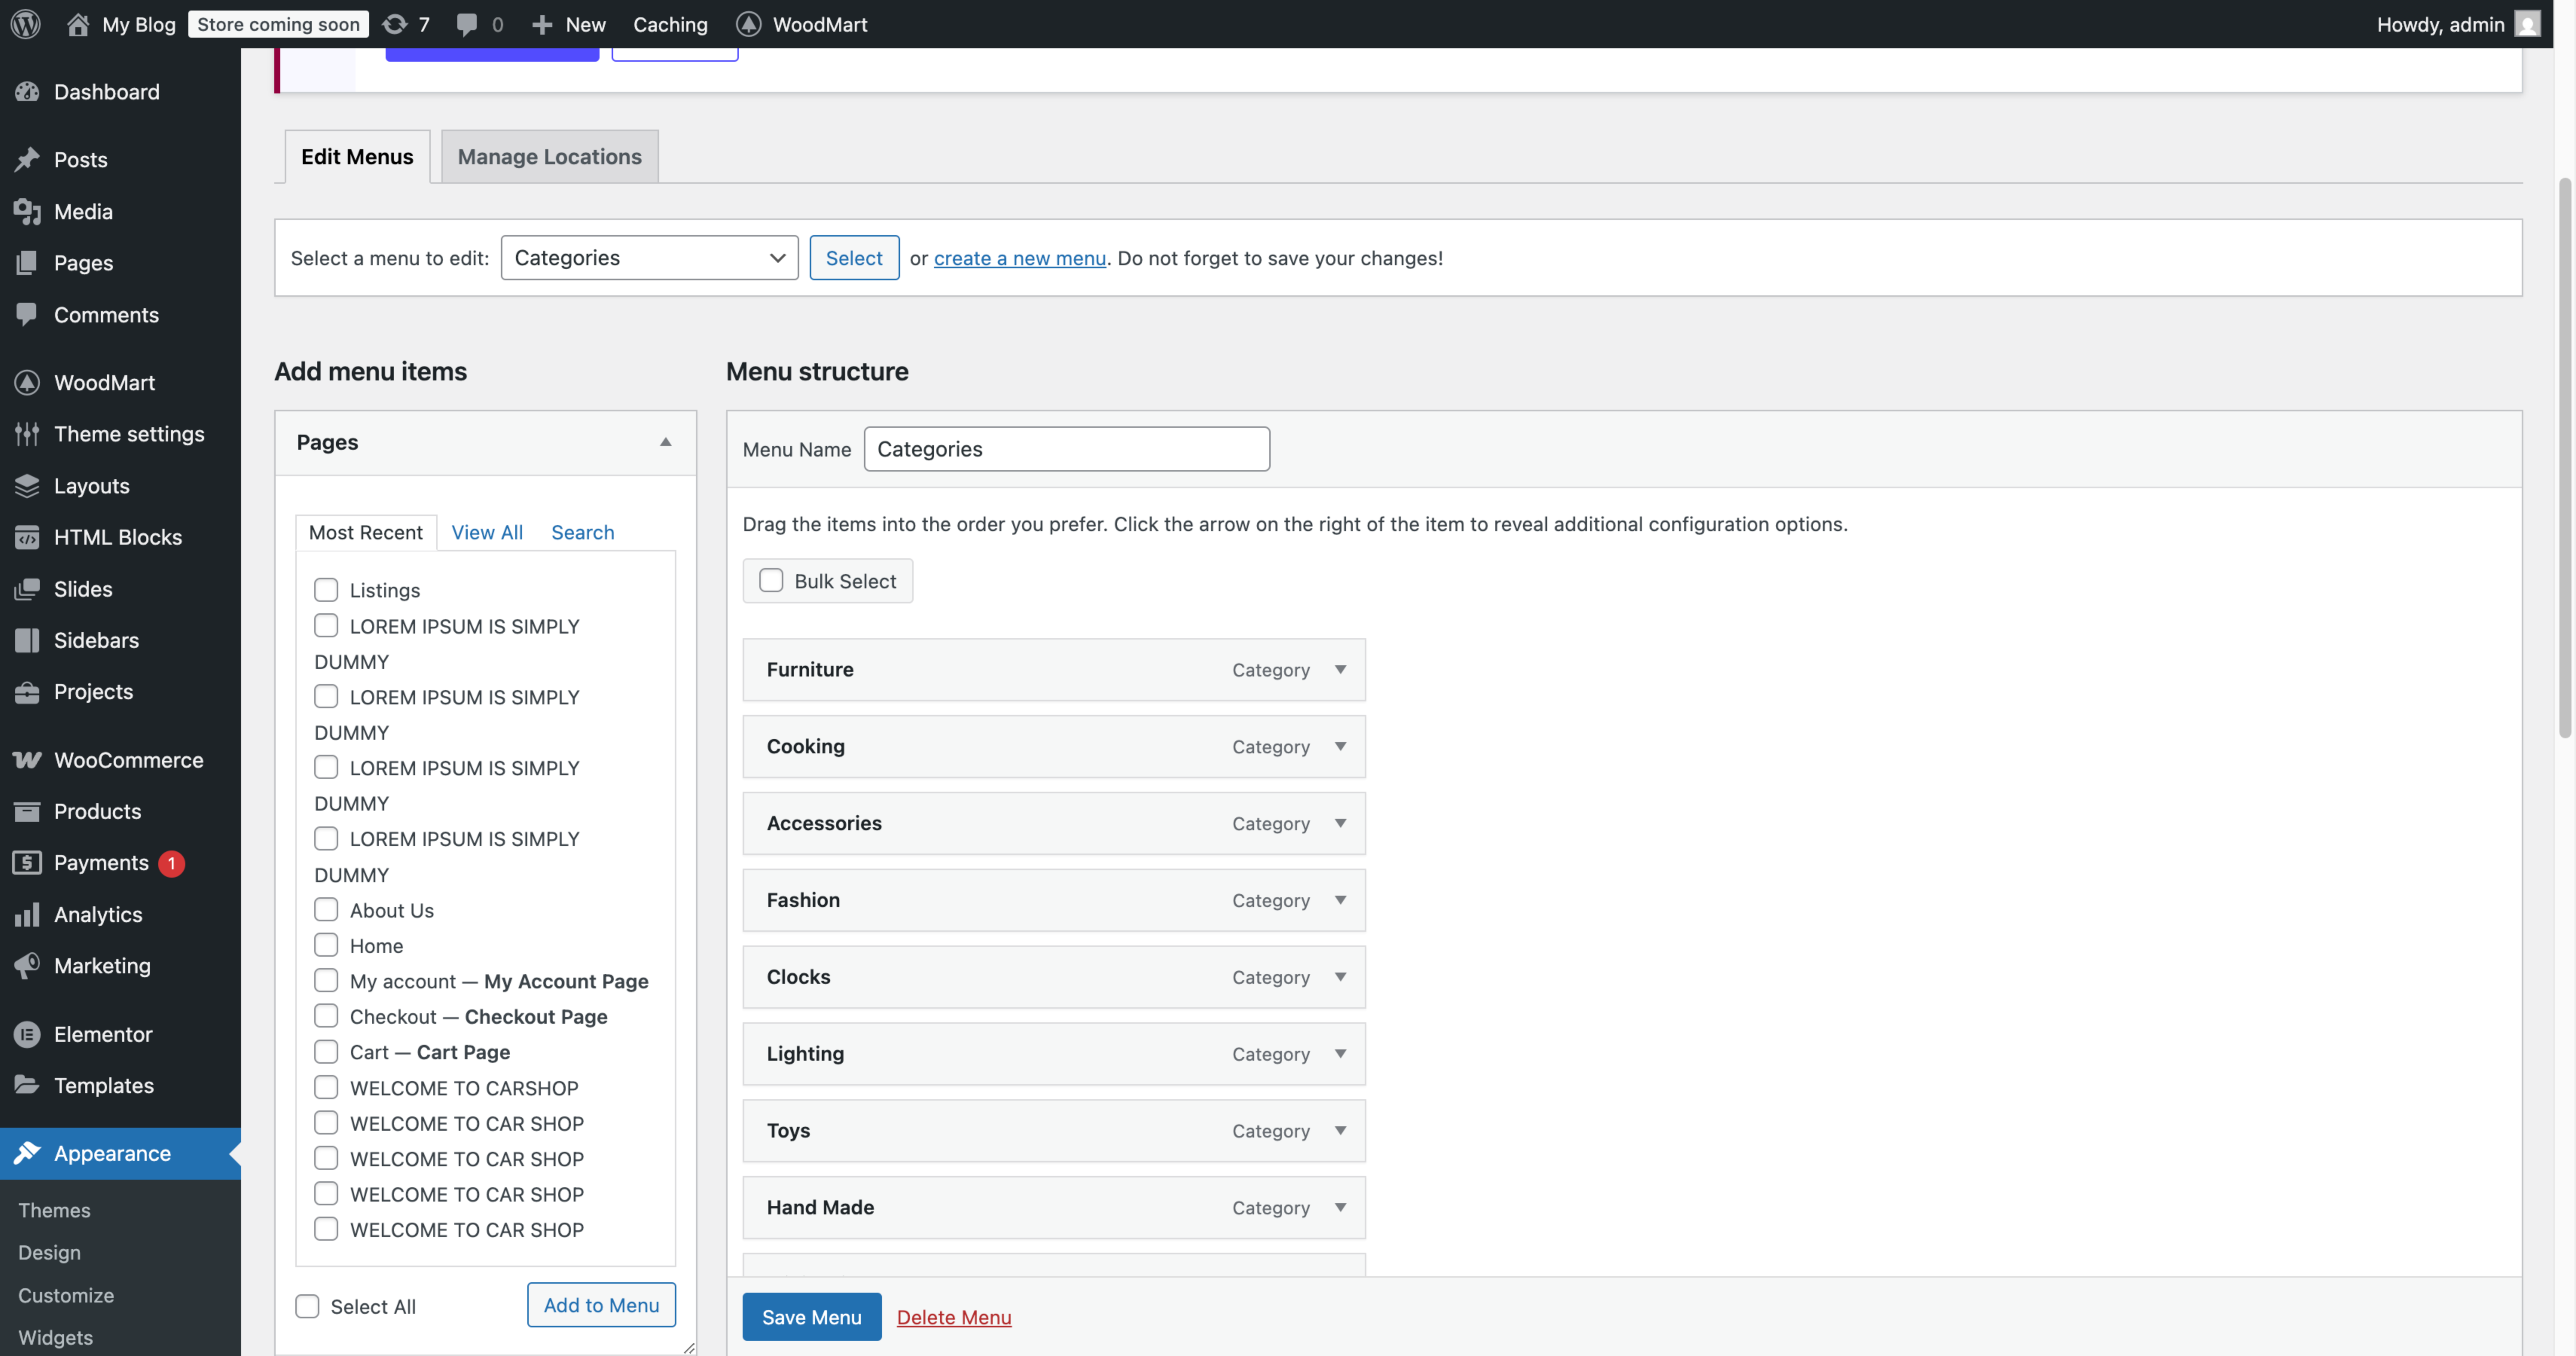This screenshot has height=1356, width=2576.
Task: Click the Pages icon in sidebar
Action: [27, 262]
